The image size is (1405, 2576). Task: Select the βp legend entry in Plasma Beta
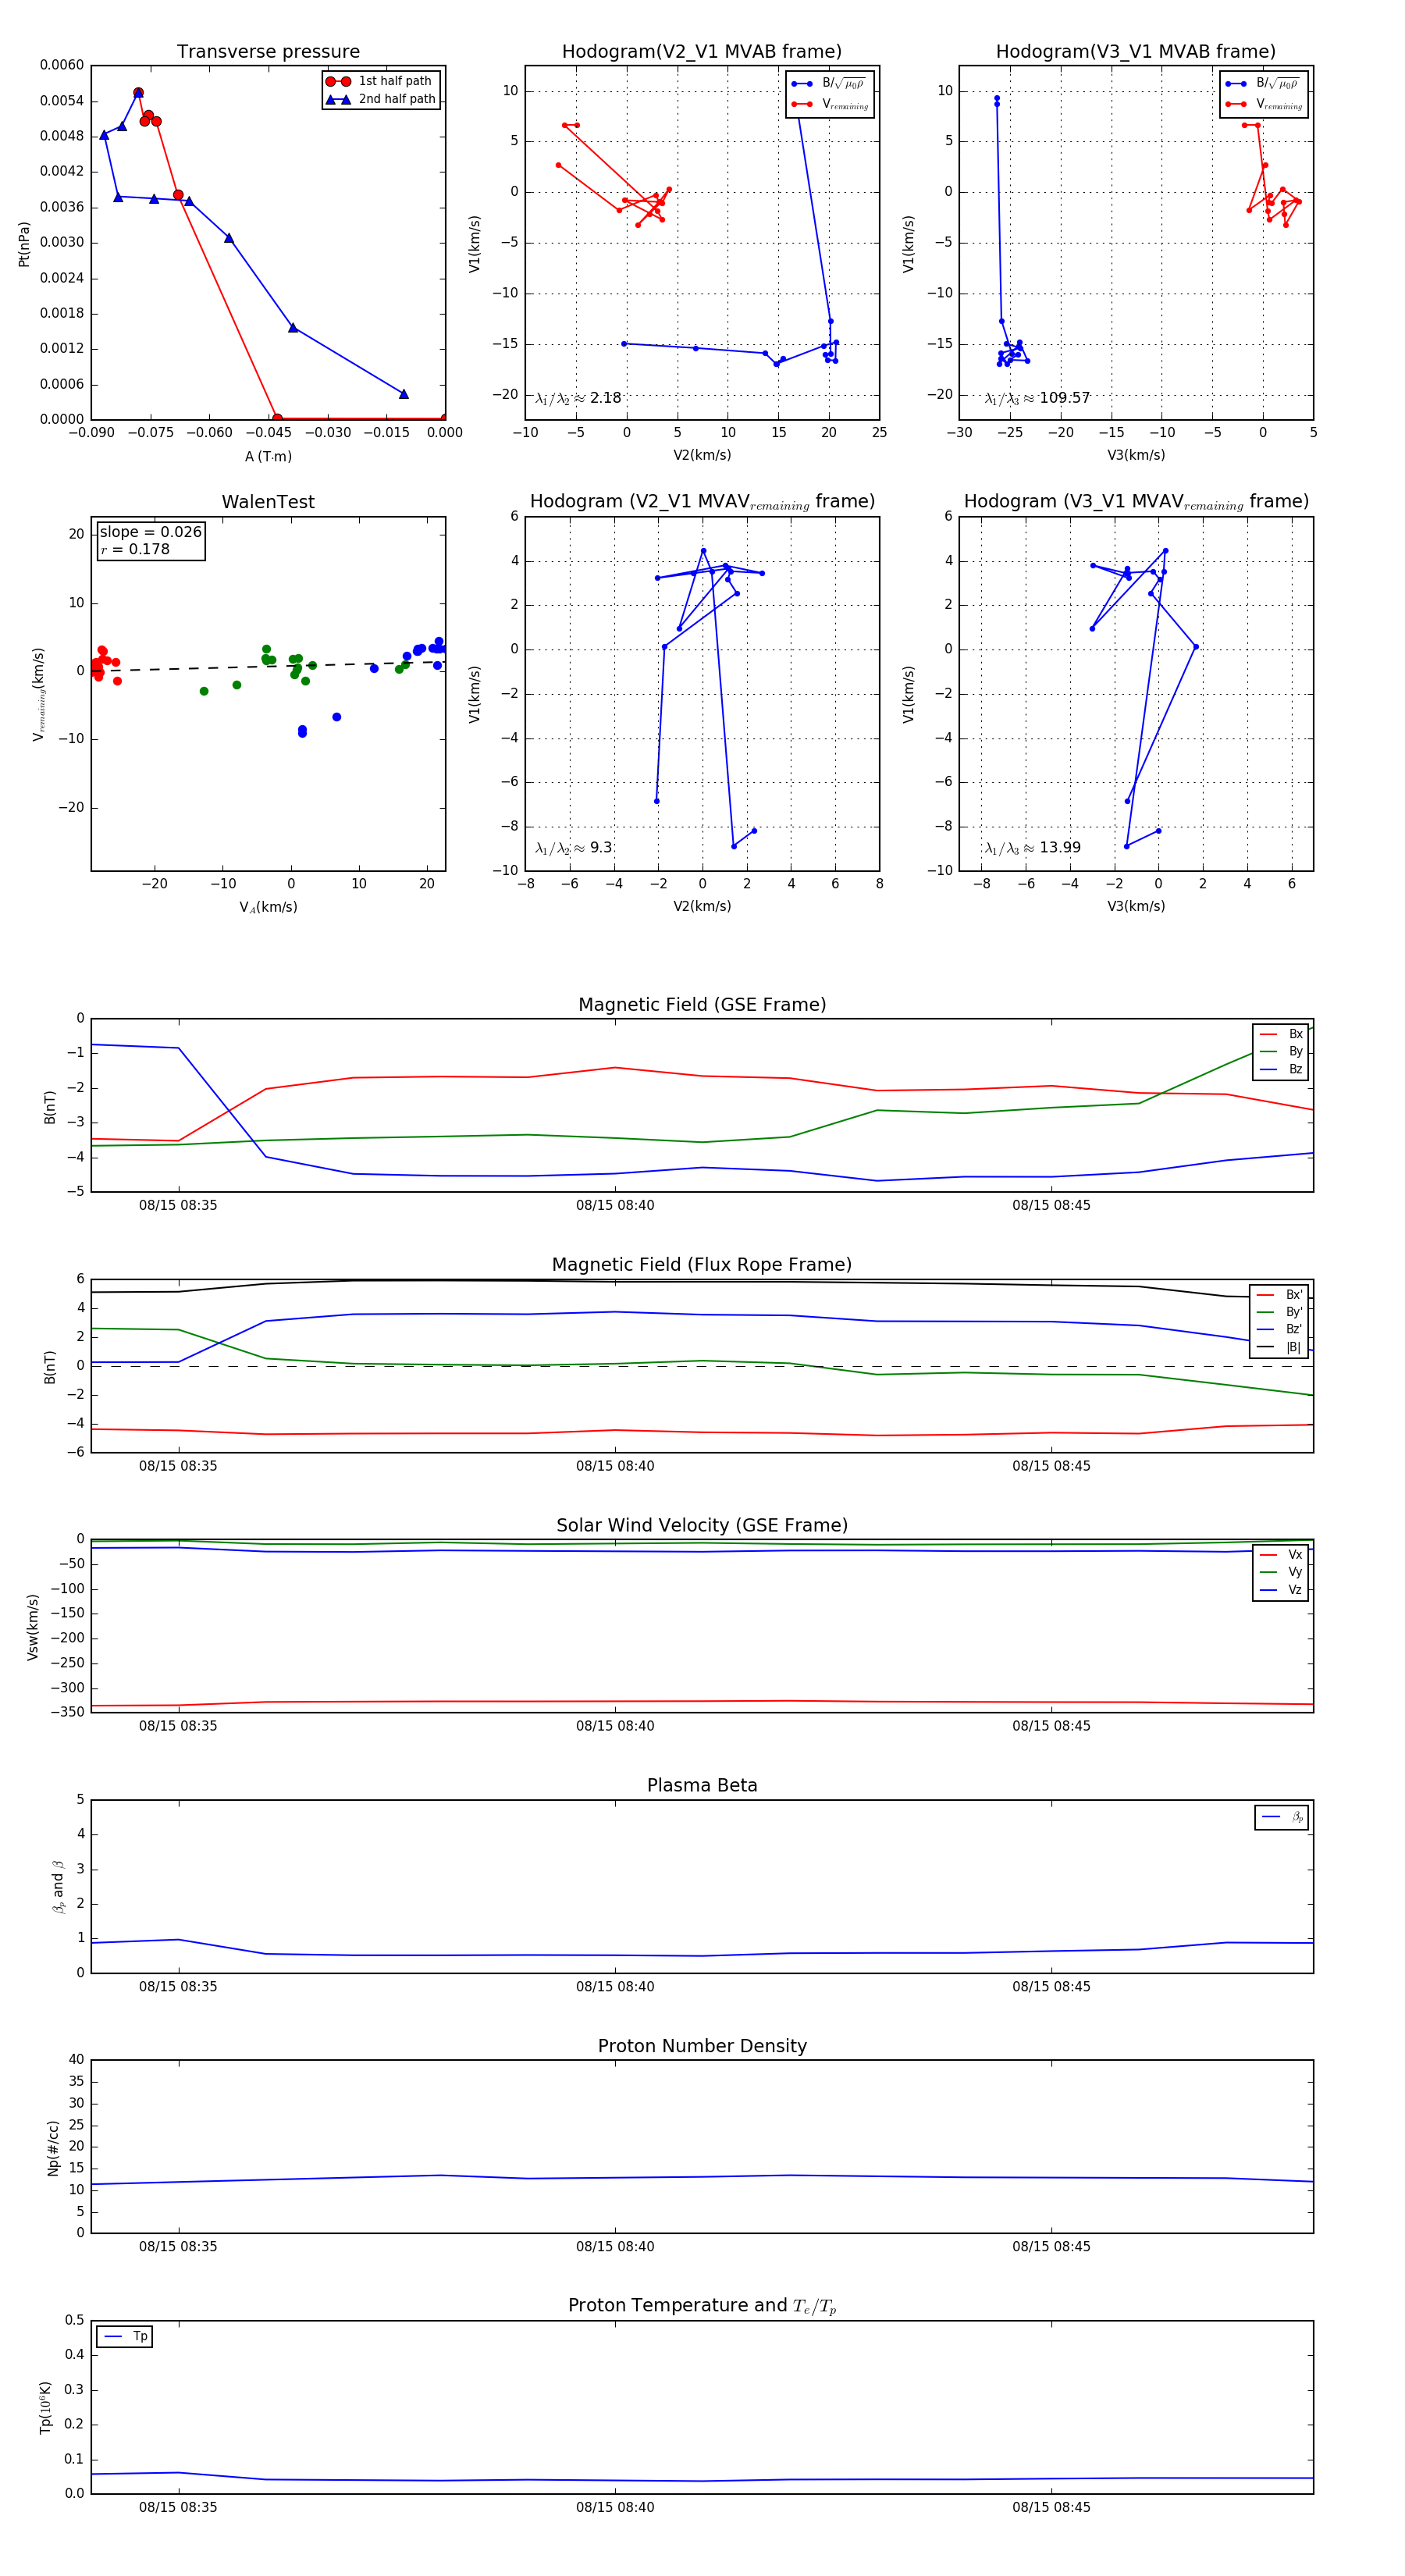[1282, 1817]
